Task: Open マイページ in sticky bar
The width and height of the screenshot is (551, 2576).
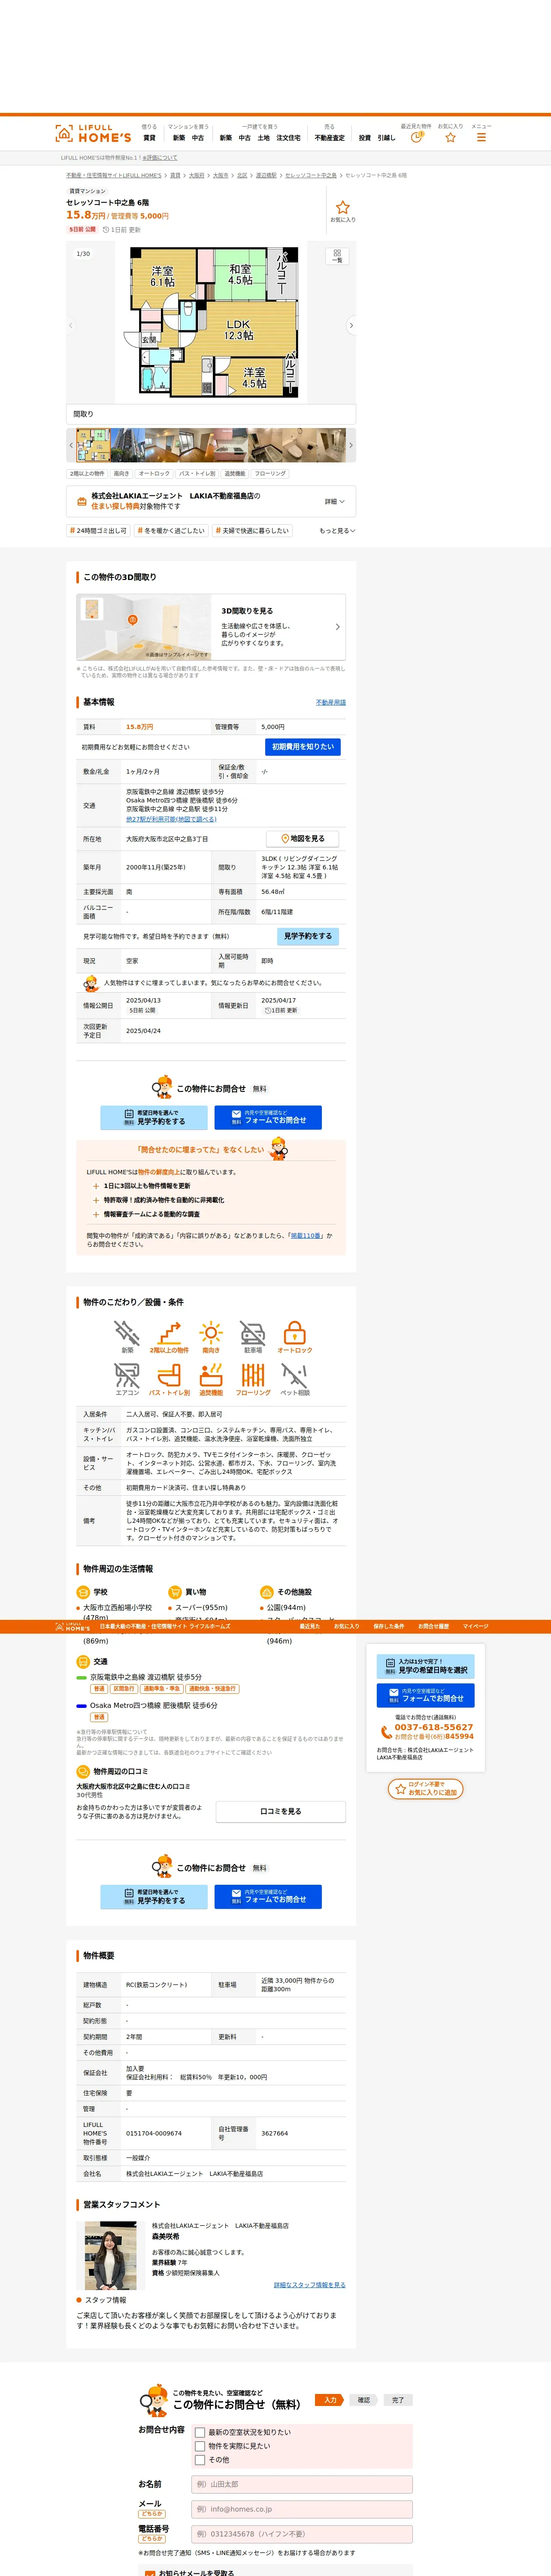Action: [x=475, y=1627]
